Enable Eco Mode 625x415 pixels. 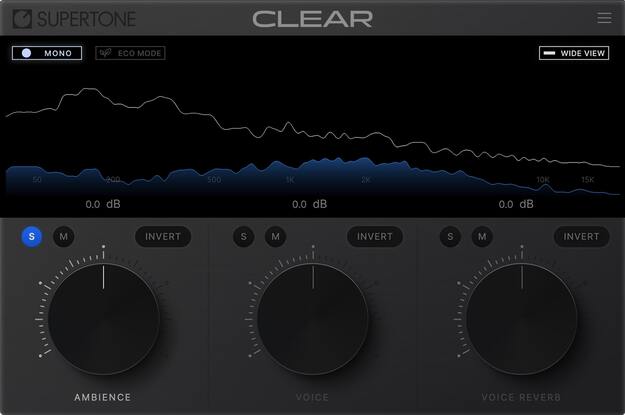click(x=130, y=53)
